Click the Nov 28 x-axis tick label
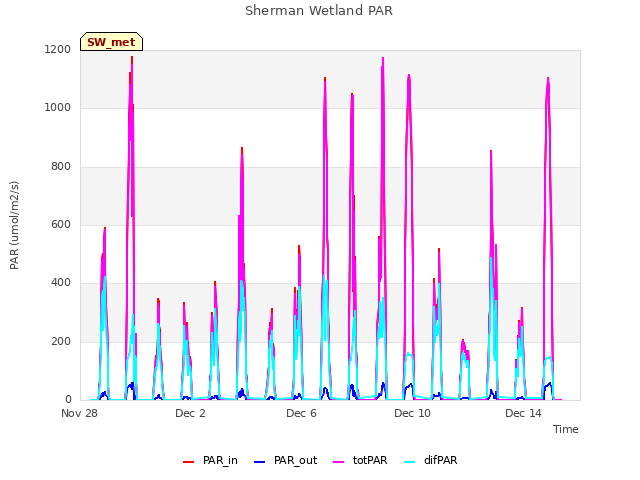This screenshot has width=640, height=480. [x=79, y=413]
